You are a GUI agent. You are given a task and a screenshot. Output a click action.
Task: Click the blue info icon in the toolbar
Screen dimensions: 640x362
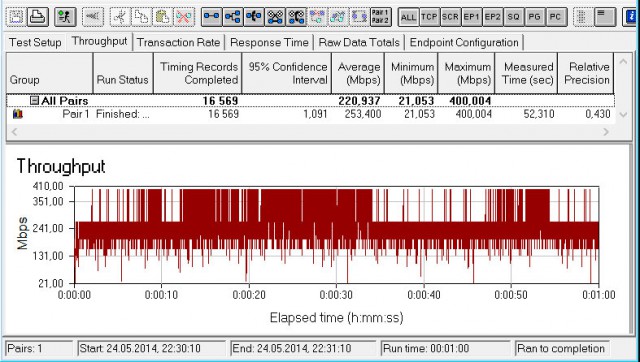click(631, 17)
